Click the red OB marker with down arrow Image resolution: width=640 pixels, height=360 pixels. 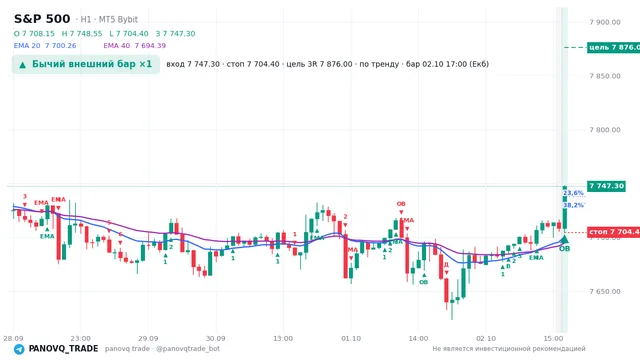tap(401, 207)
